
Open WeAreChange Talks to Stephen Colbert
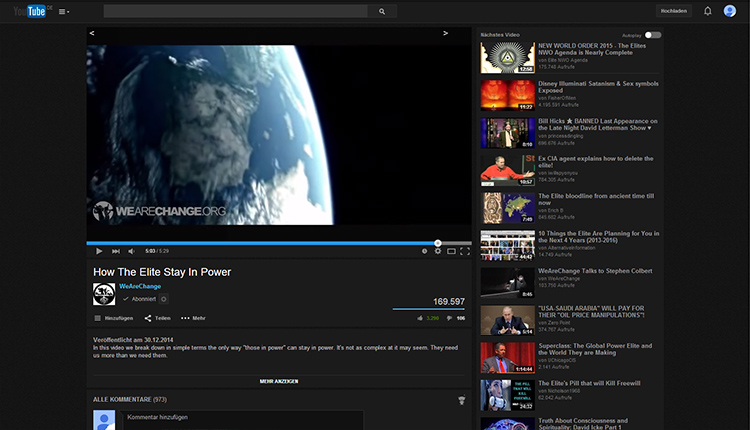pyautogui.click(x=595, y=271)
